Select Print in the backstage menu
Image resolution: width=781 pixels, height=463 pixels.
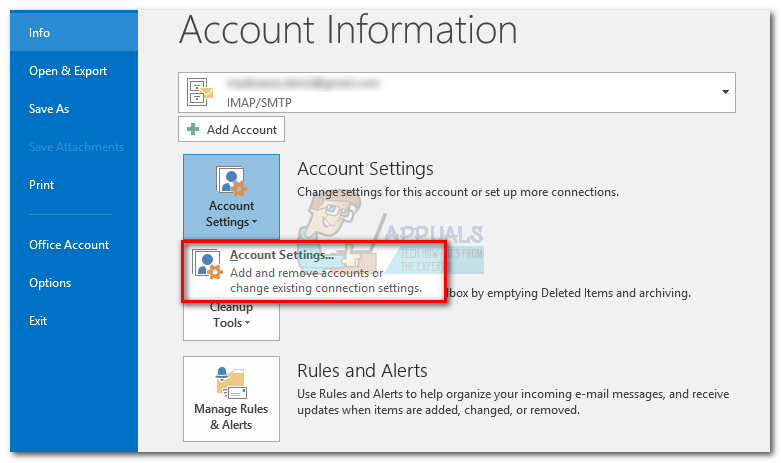click(42, 185)
